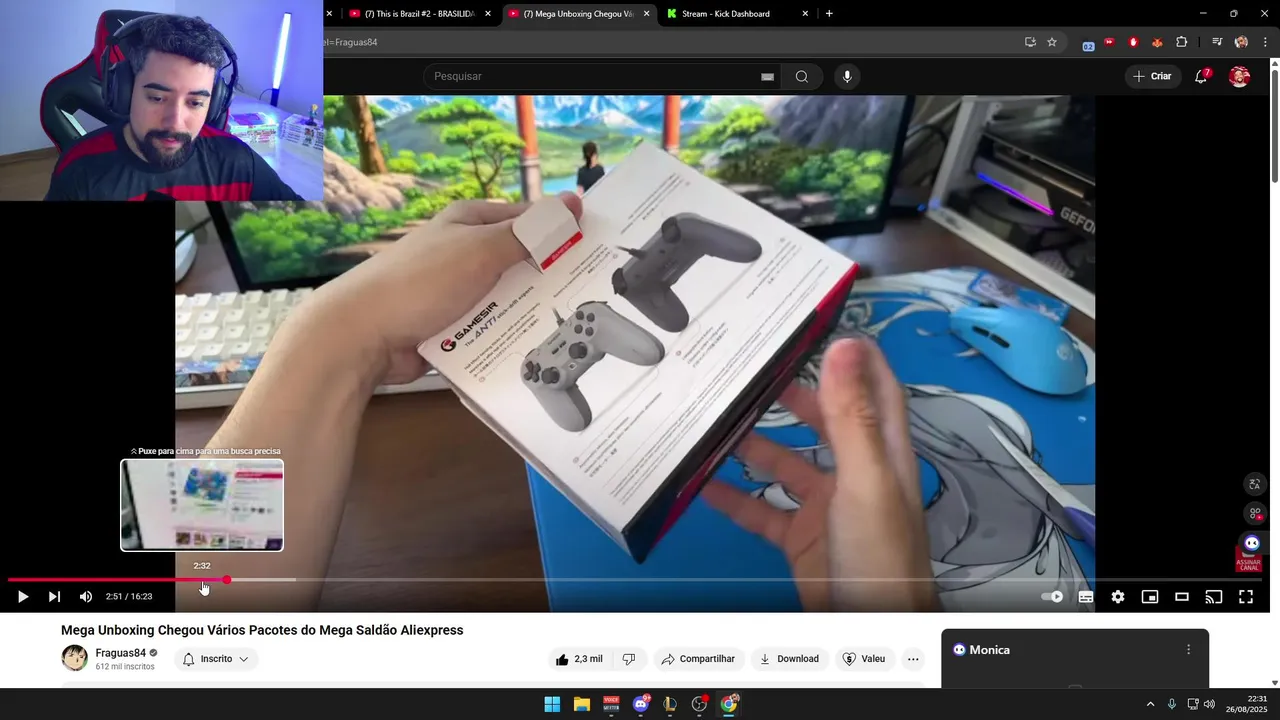Open the MetaMask fox extension
1280x720 pixels.
click(1157, 42)
